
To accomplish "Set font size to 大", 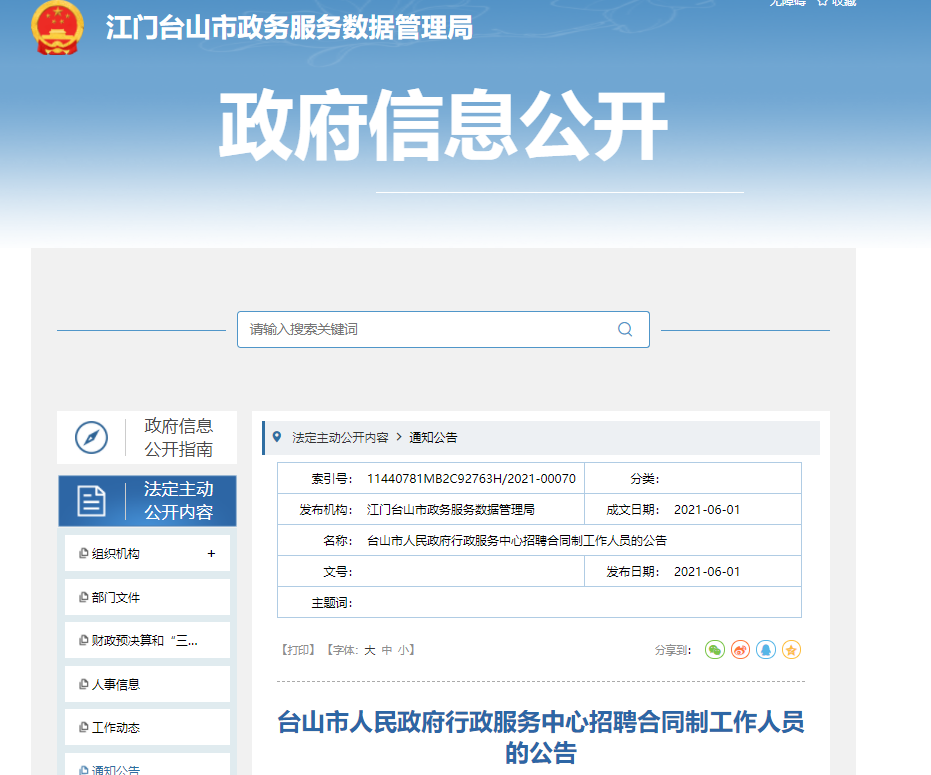I will coord(369,650).
